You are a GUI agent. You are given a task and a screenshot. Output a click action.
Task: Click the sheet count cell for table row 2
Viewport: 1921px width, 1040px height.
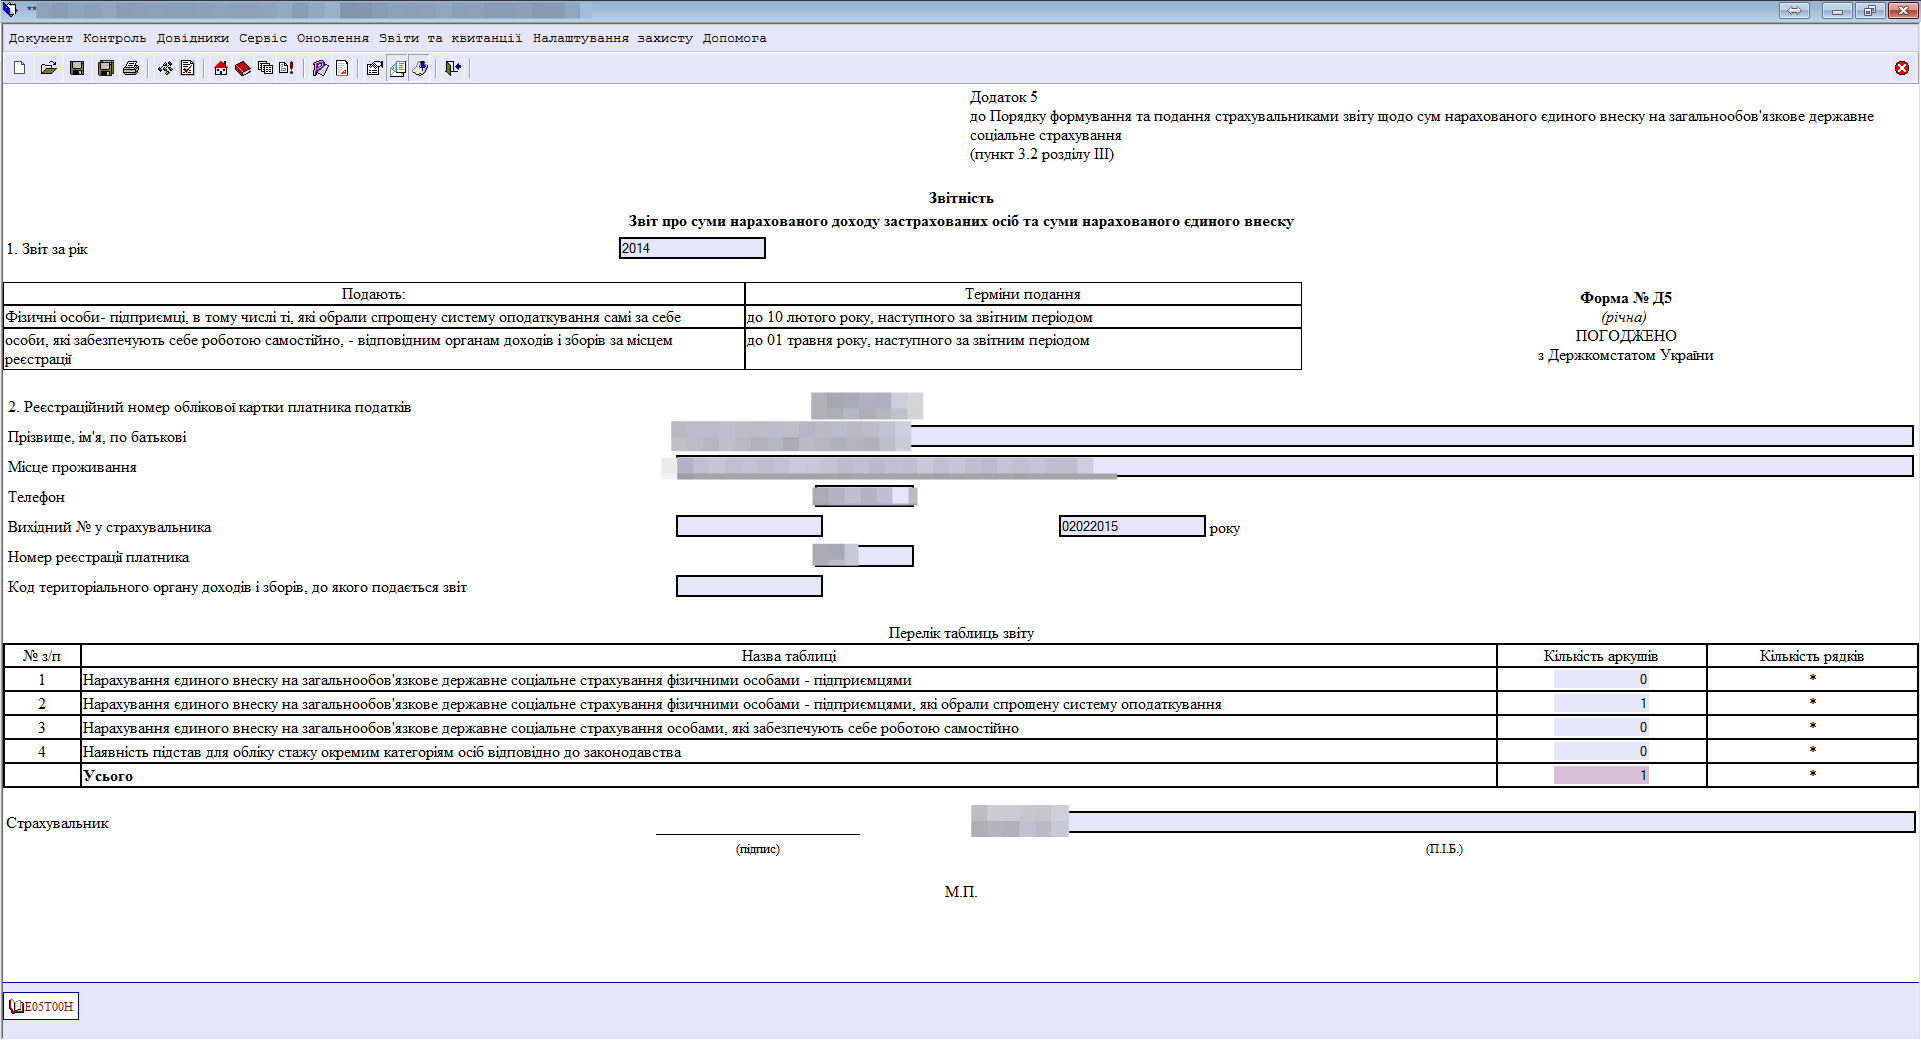pos(1601,703)
